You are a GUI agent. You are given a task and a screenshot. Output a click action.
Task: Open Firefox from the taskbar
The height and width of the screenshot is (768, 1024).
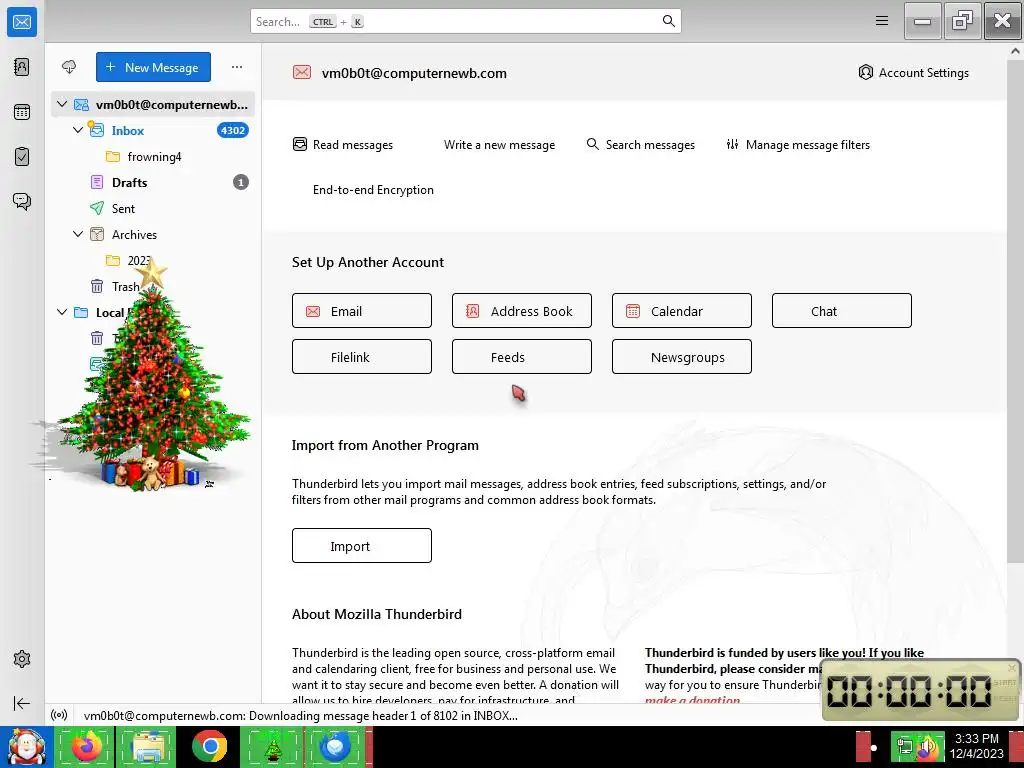pyautogui.click(x=87, y=746)
